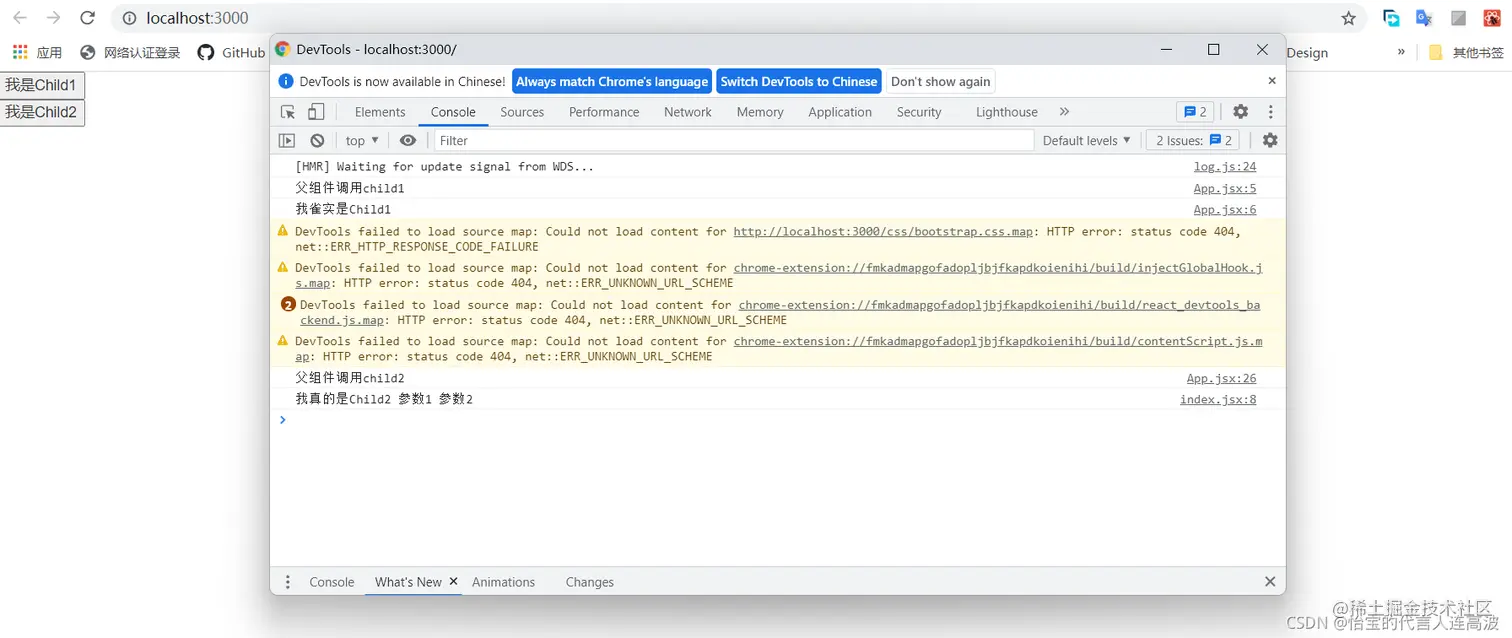The width and height of the screenshot is (1512, 638).
Task: Switch to the Changes drawer tab
Action: point(589,582)
